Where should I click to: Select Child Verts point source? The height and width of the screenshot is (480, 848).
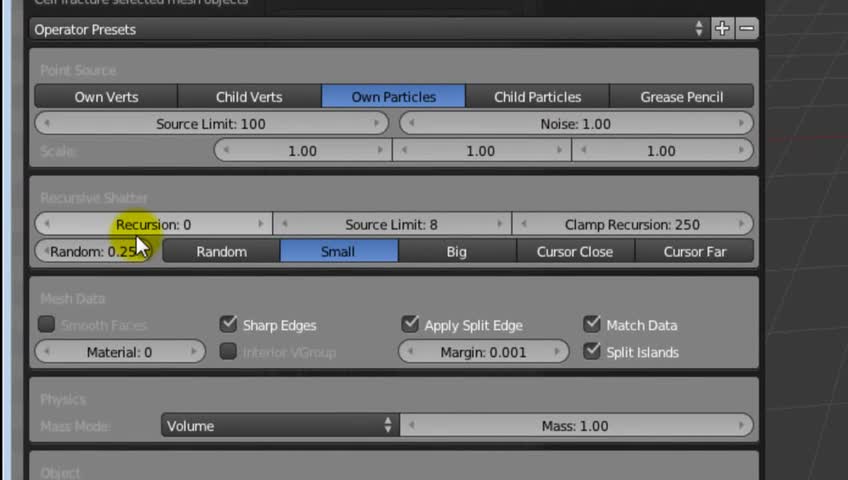tap(249, 97)
